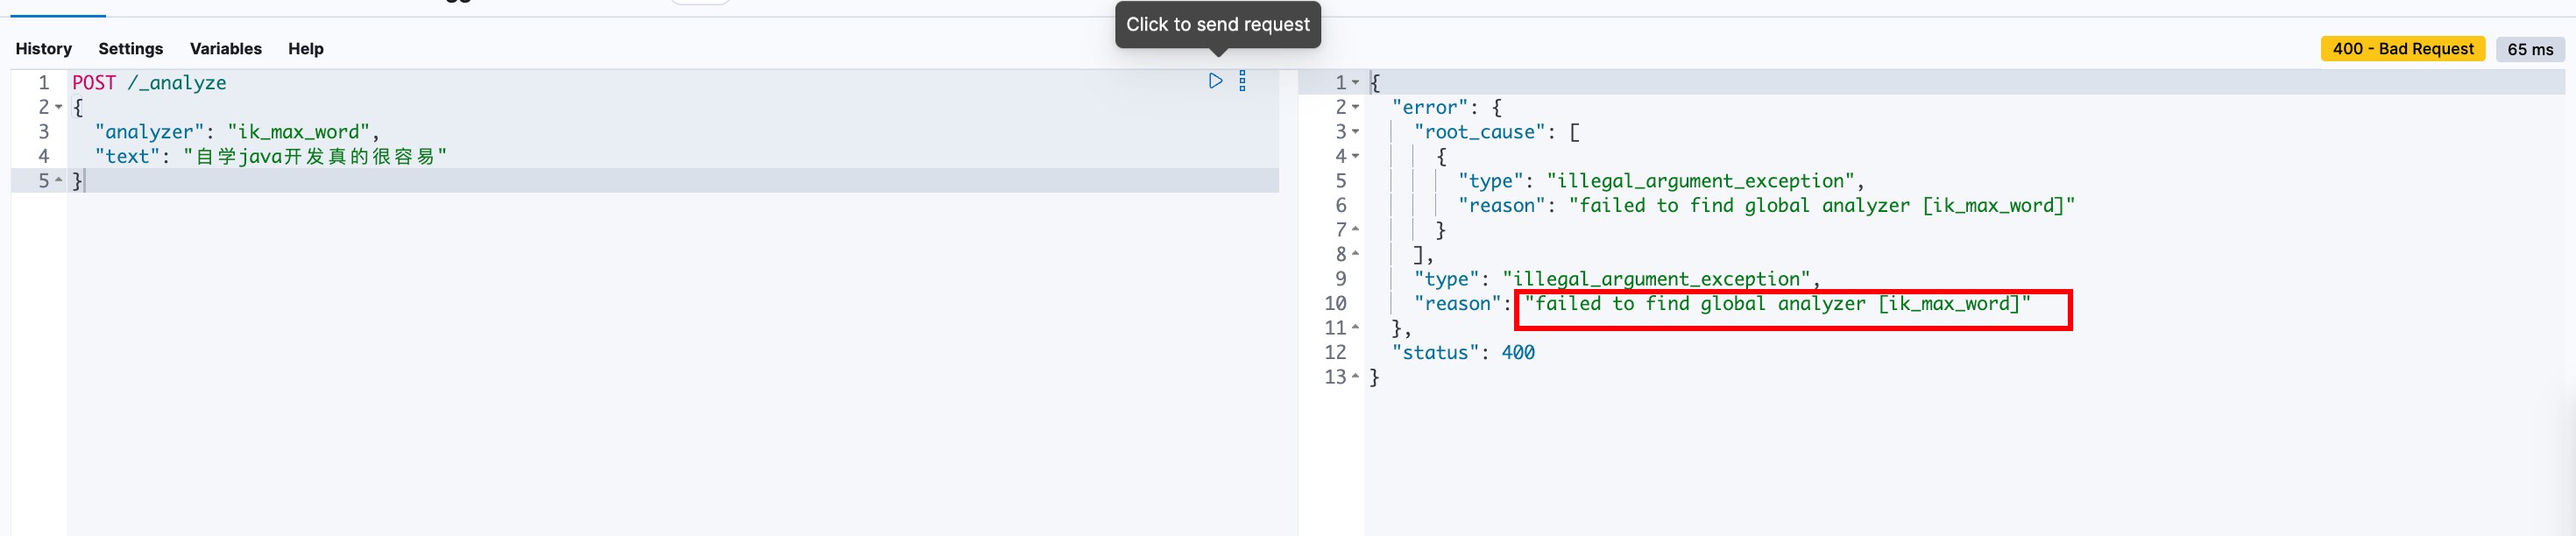
Task: Collapse the object at response line 4
Action: pos(1355,156)
